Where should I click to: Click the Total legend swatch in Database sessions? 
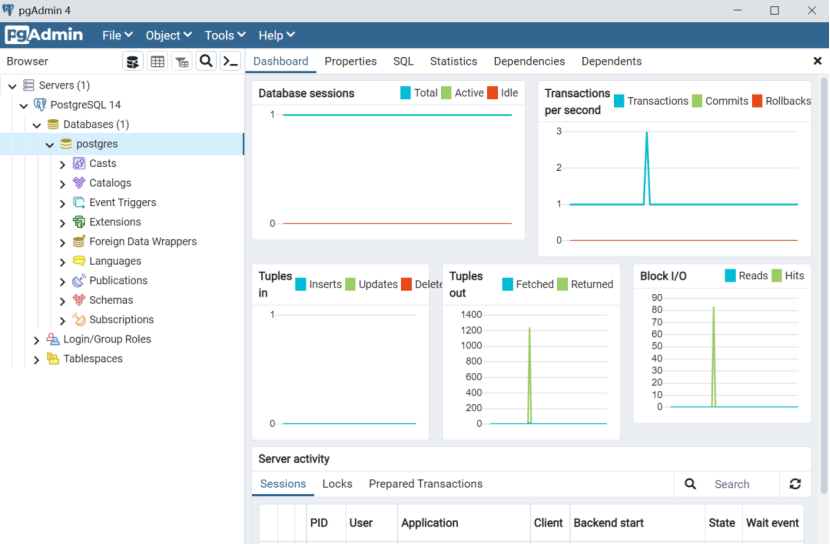click(405, 93)
